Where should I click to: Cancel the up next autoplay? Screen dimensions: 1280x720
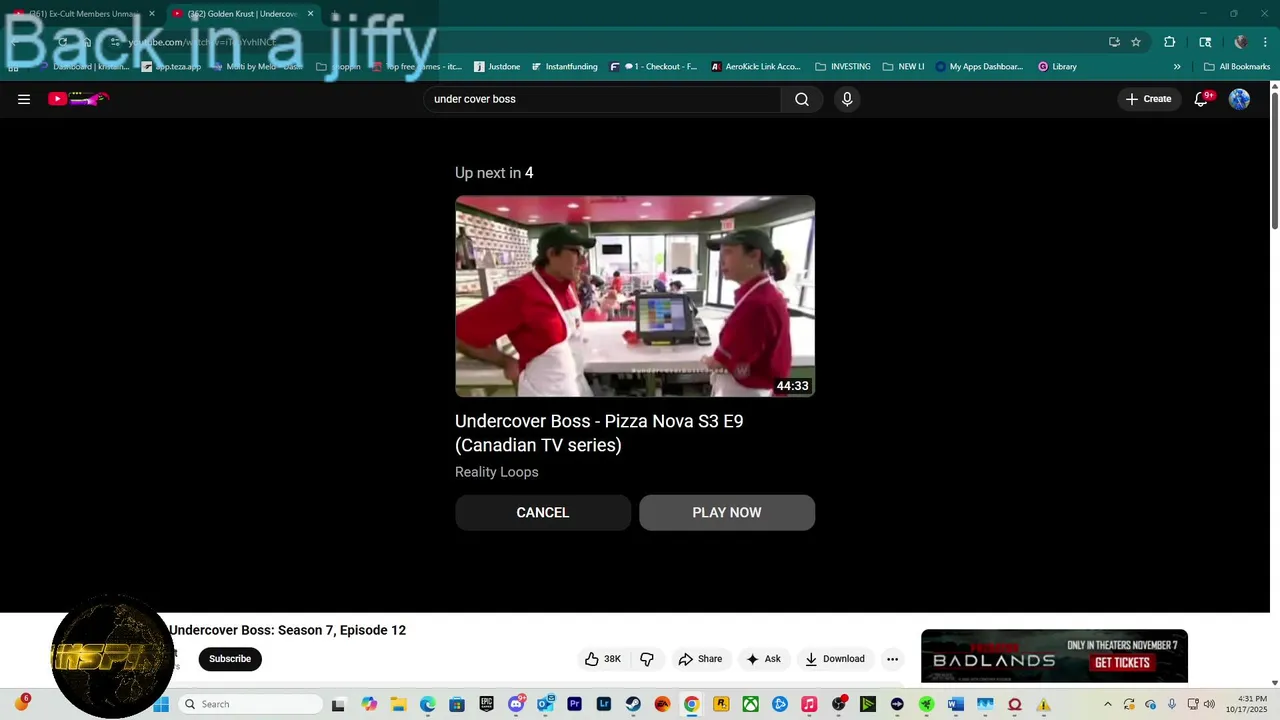point(543,512)
